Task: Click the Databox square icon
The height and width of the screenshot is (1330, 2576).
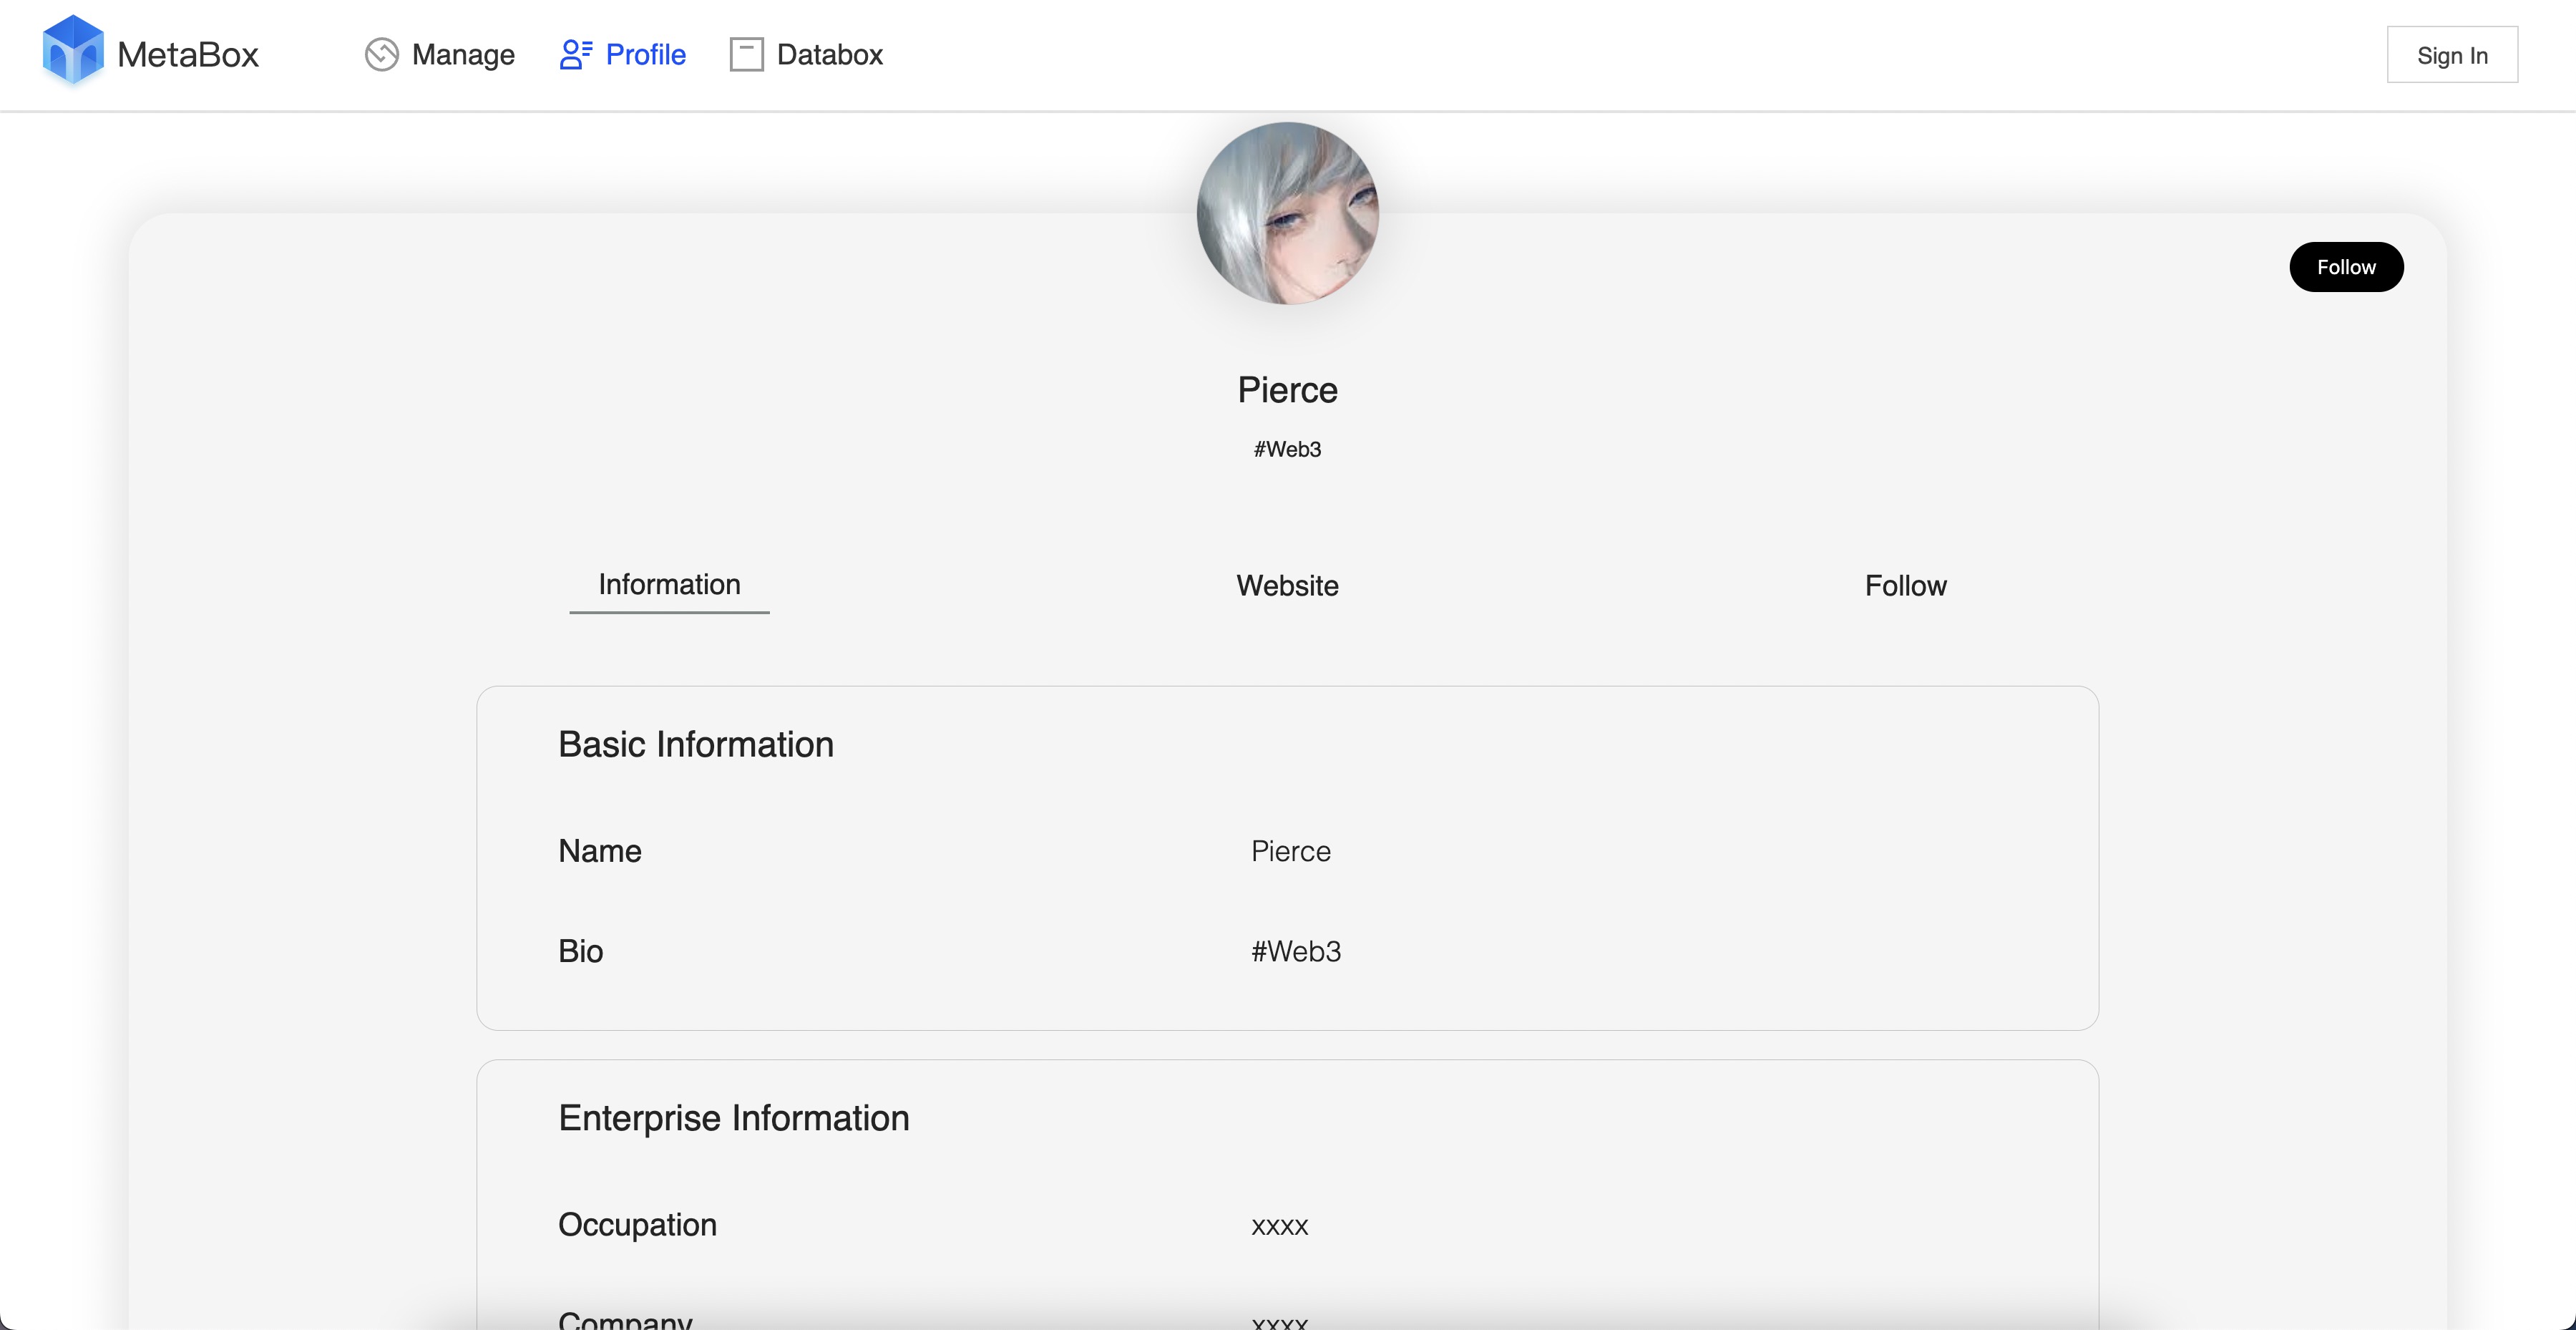Action: pos(746,54)
